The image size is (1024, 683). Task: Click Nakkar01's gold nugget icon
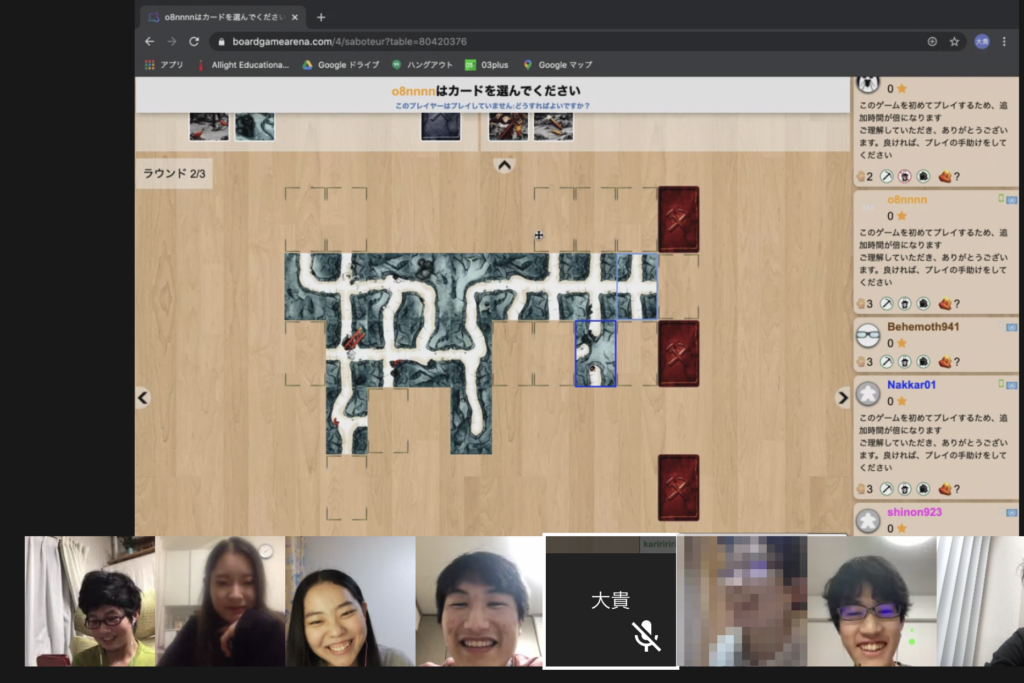[945, 489]
